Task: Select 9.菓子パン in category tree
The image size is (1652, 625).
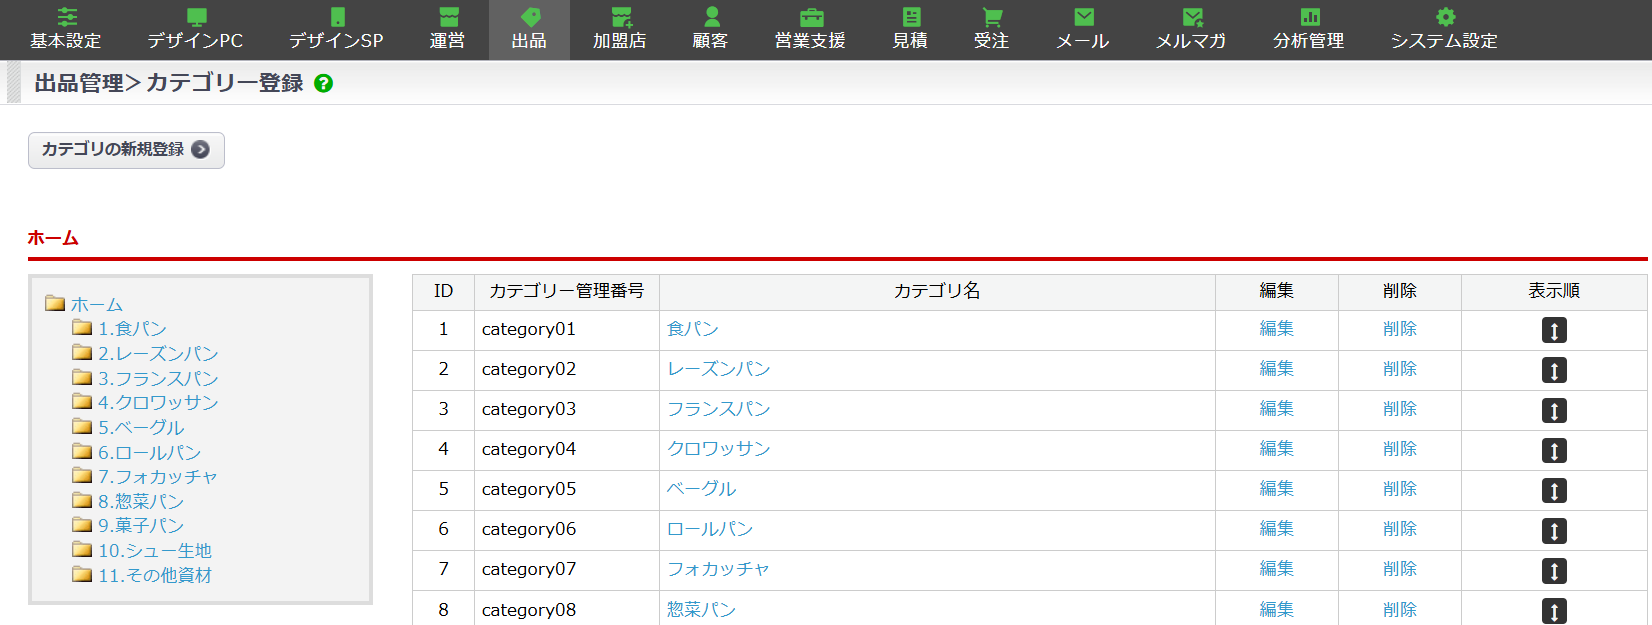Action: click(141, 525)
